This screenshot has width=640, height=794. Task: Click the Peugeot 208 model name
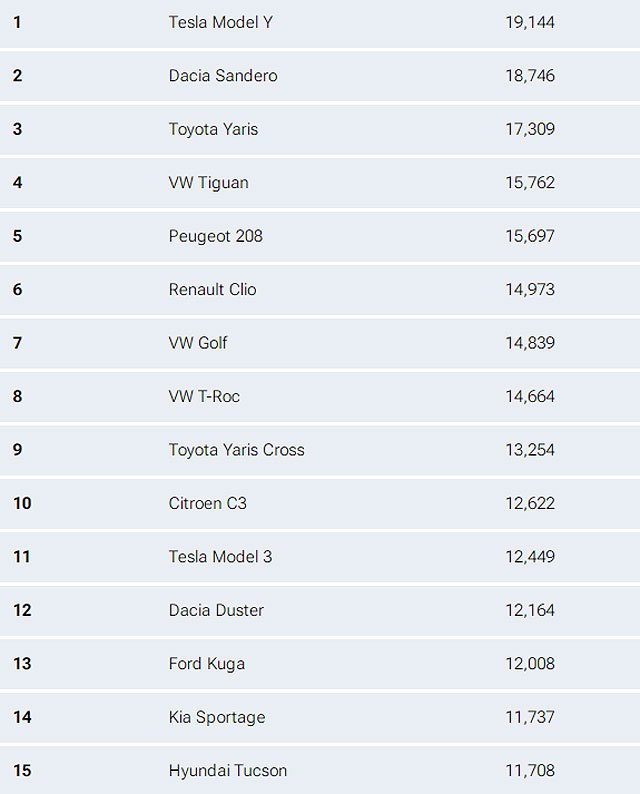pyautogui.click(x=215, y=236)
